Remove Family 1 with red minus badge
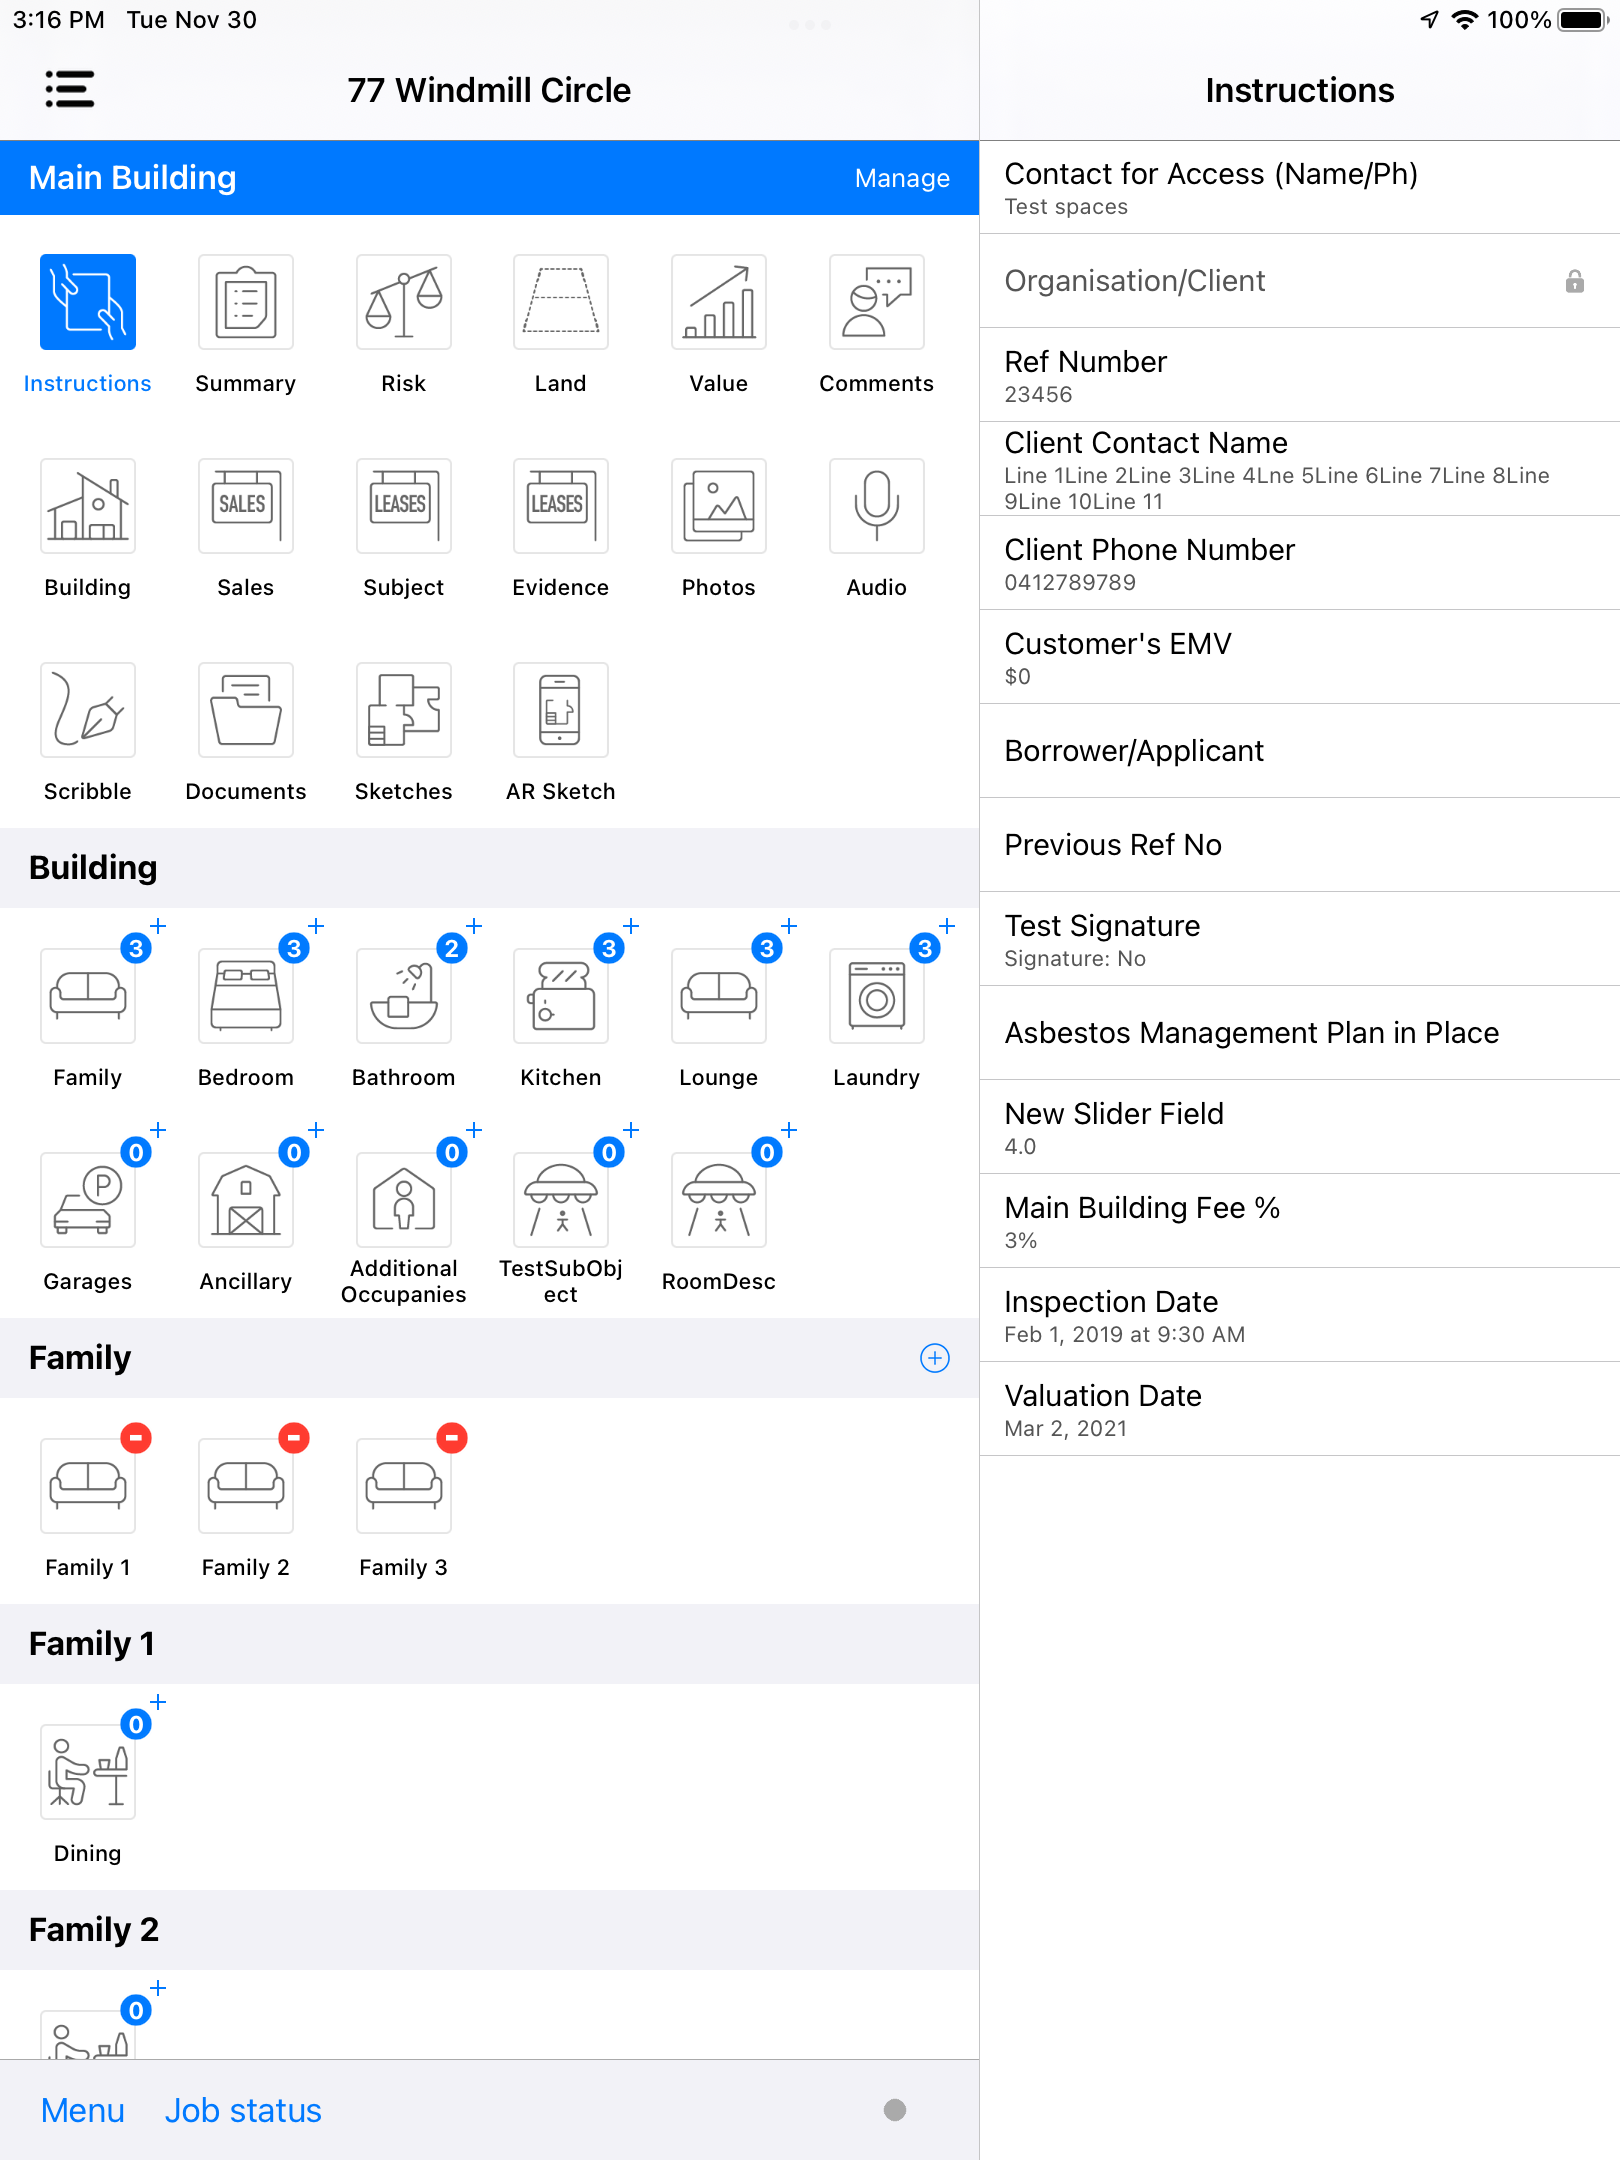 136,1438
